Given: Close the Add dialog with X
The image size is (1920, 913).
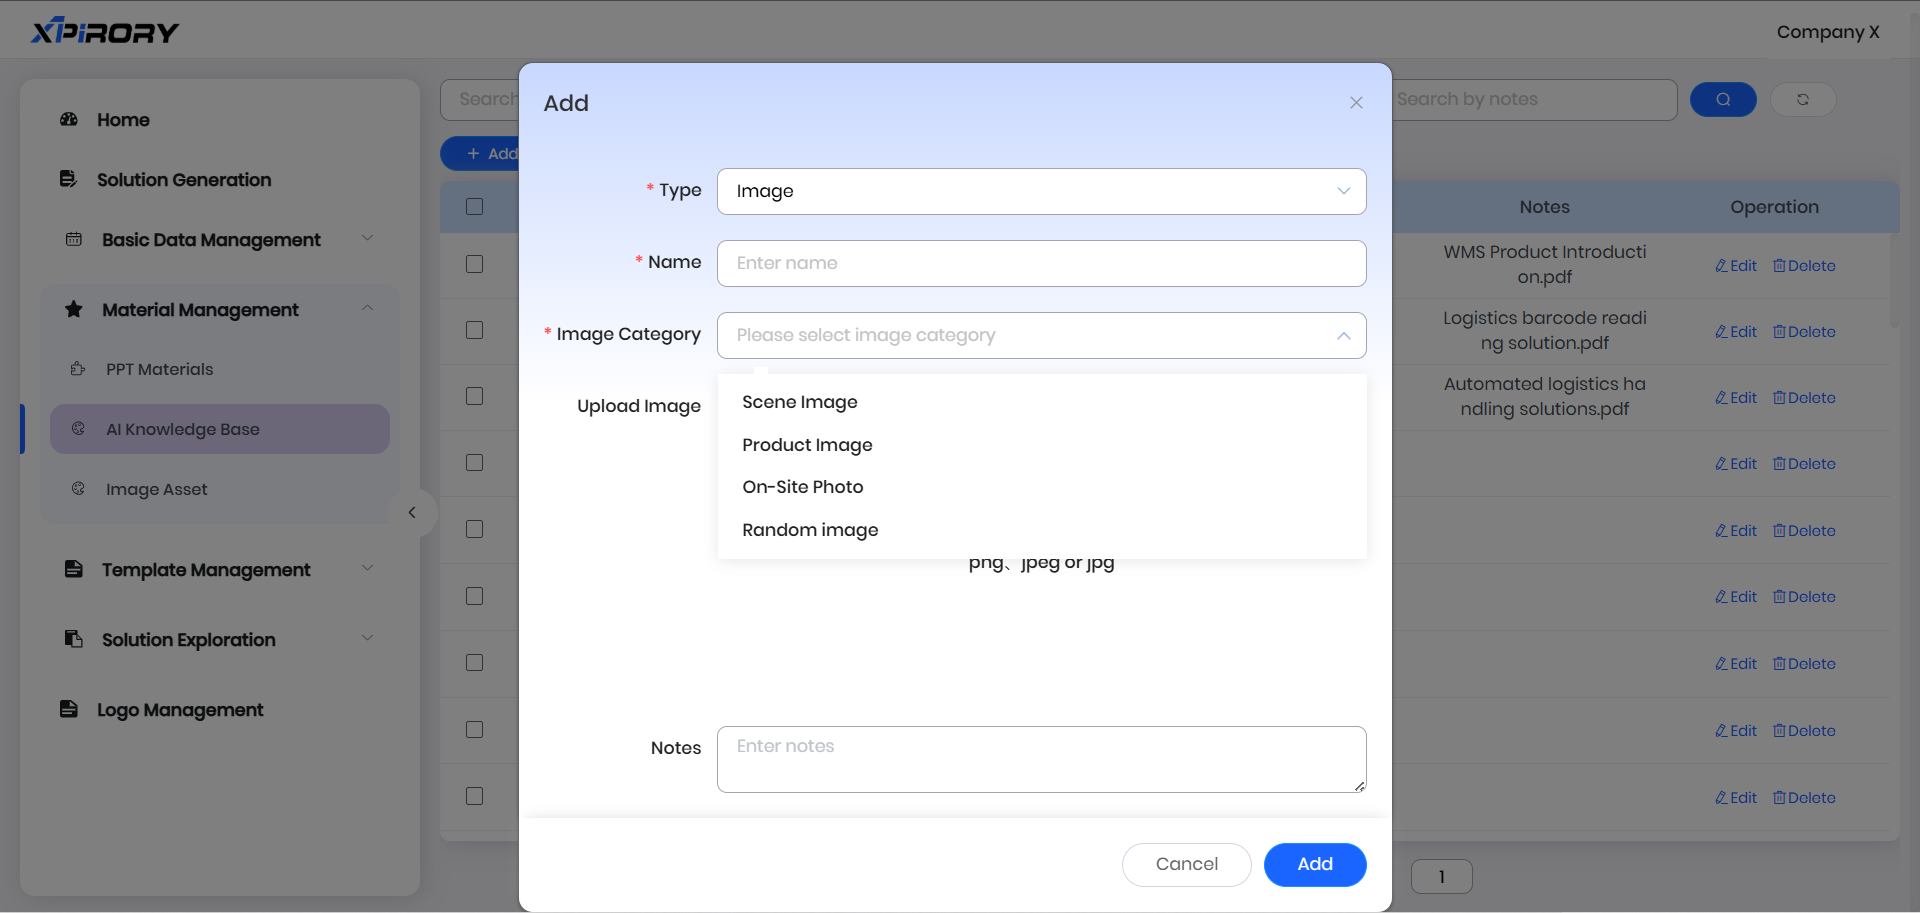Looking at the screenshot, I should pos(1355,103).
